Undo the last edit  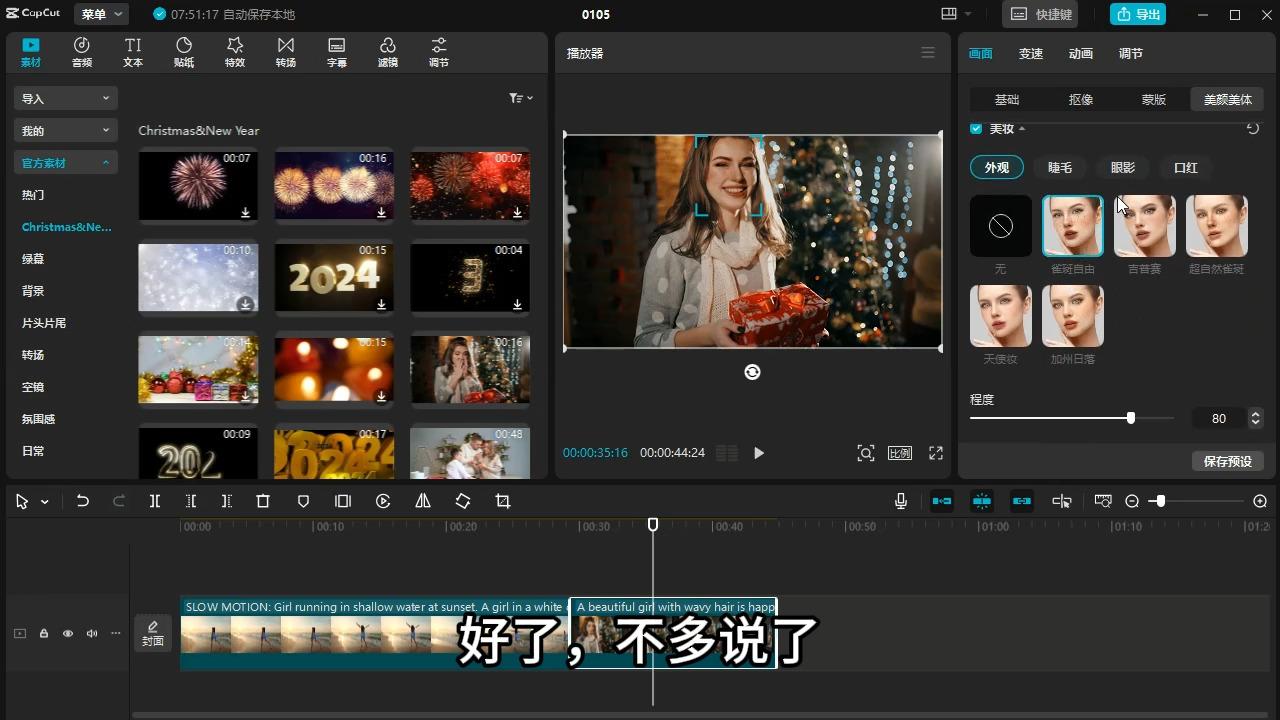pos(83,500)
